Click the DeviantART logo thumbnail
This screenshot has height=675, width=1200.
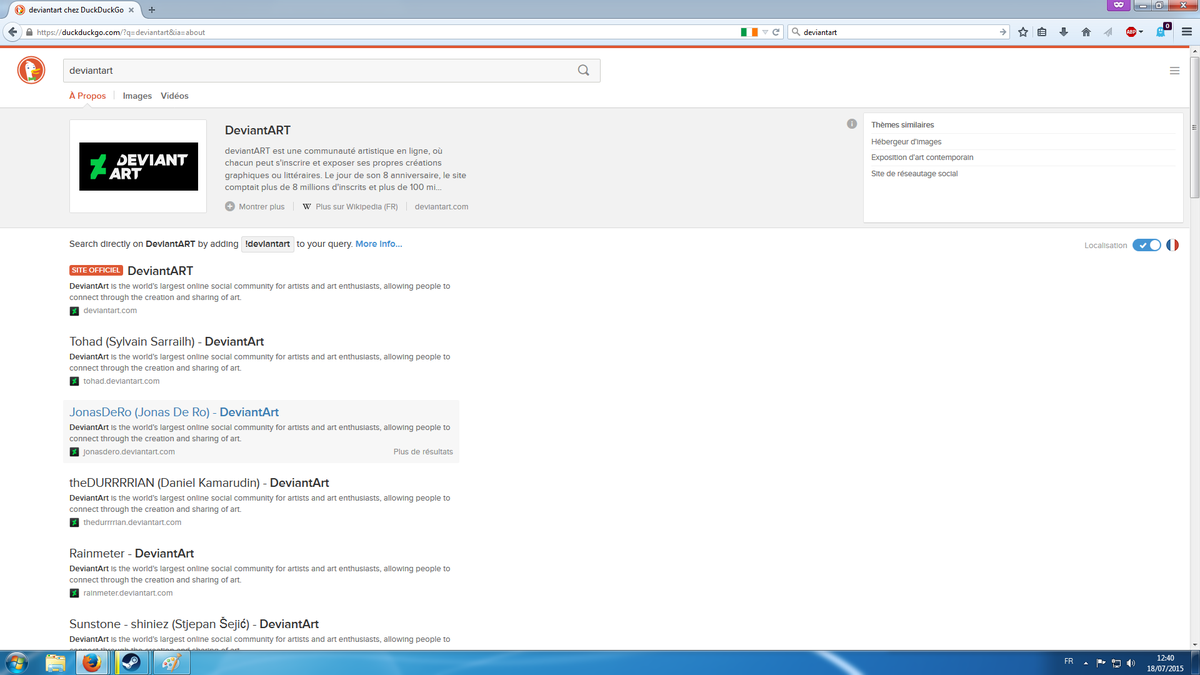click(138, 166)
